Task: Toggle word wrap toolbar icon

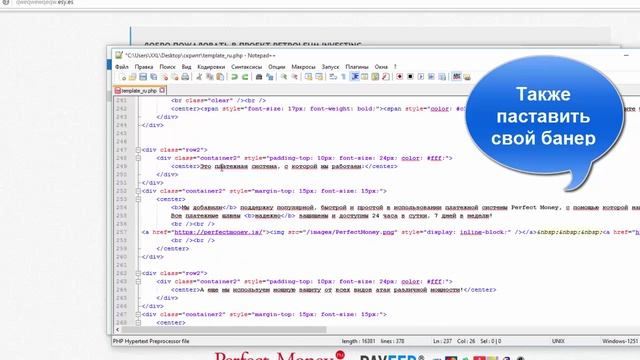Action: pos(333,77)
